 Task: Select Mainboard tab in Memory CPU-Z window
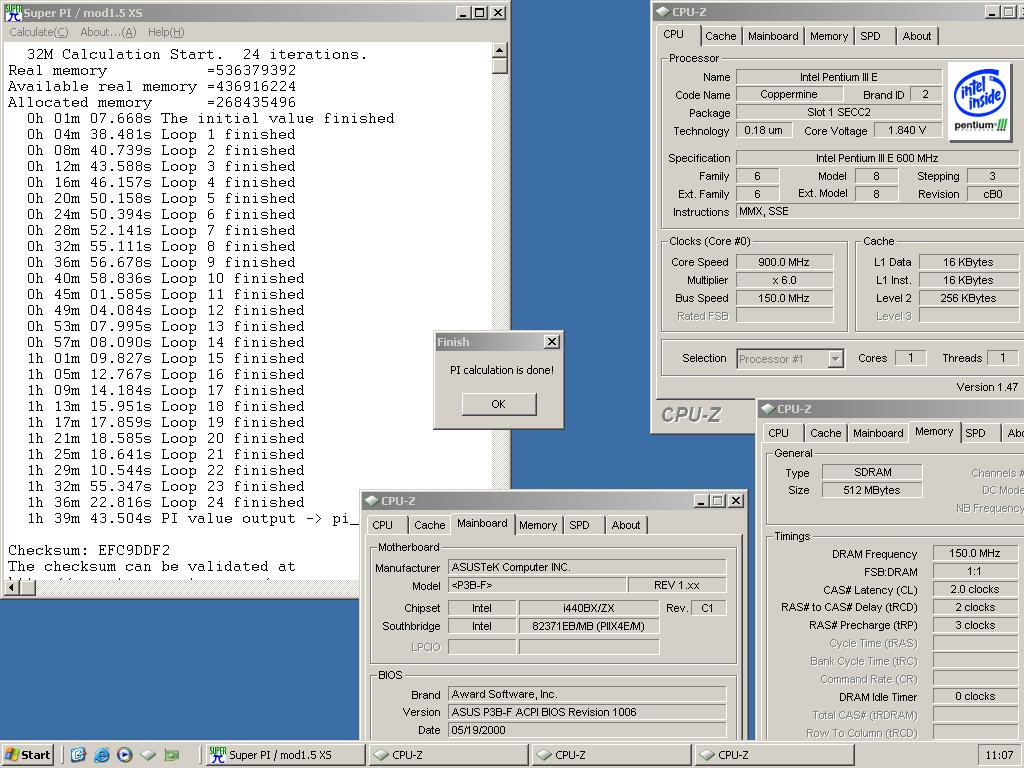point(878,433)
